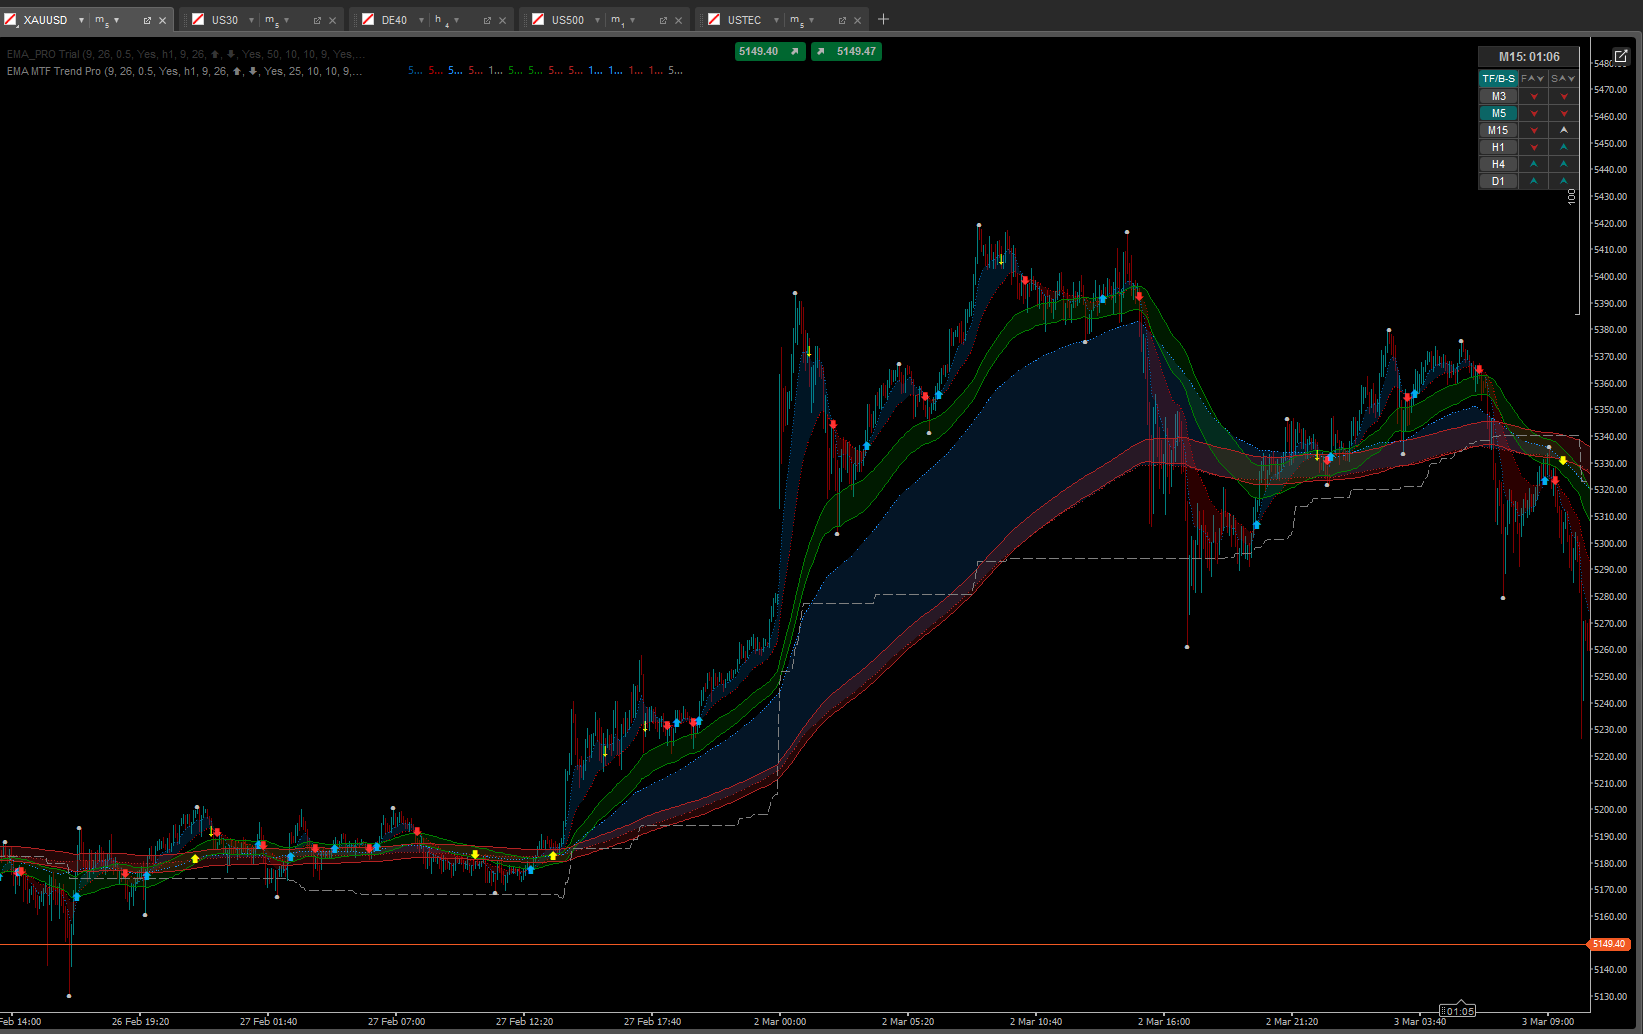The height and width of the screenshot is (1034, 1643).
Task: Open chart in new window, top-right corner icon
Action: click(x=1621, y=56)
